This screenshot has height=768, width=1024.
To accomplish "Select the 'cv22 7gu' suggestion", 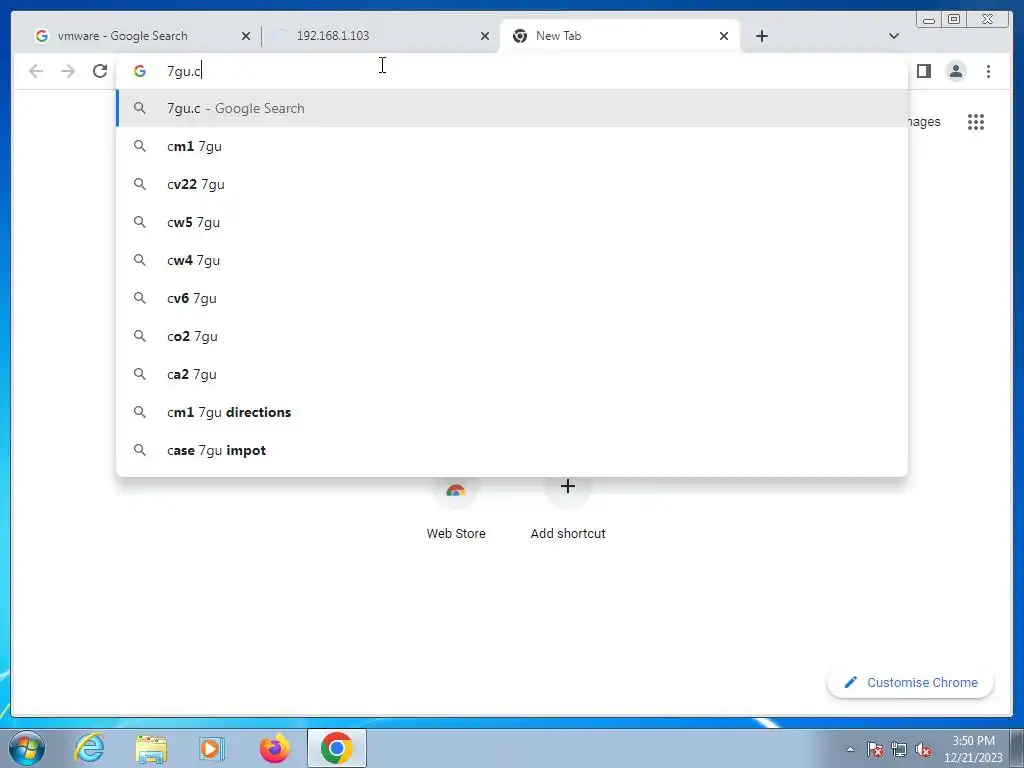I will click(x=512, y=184).
